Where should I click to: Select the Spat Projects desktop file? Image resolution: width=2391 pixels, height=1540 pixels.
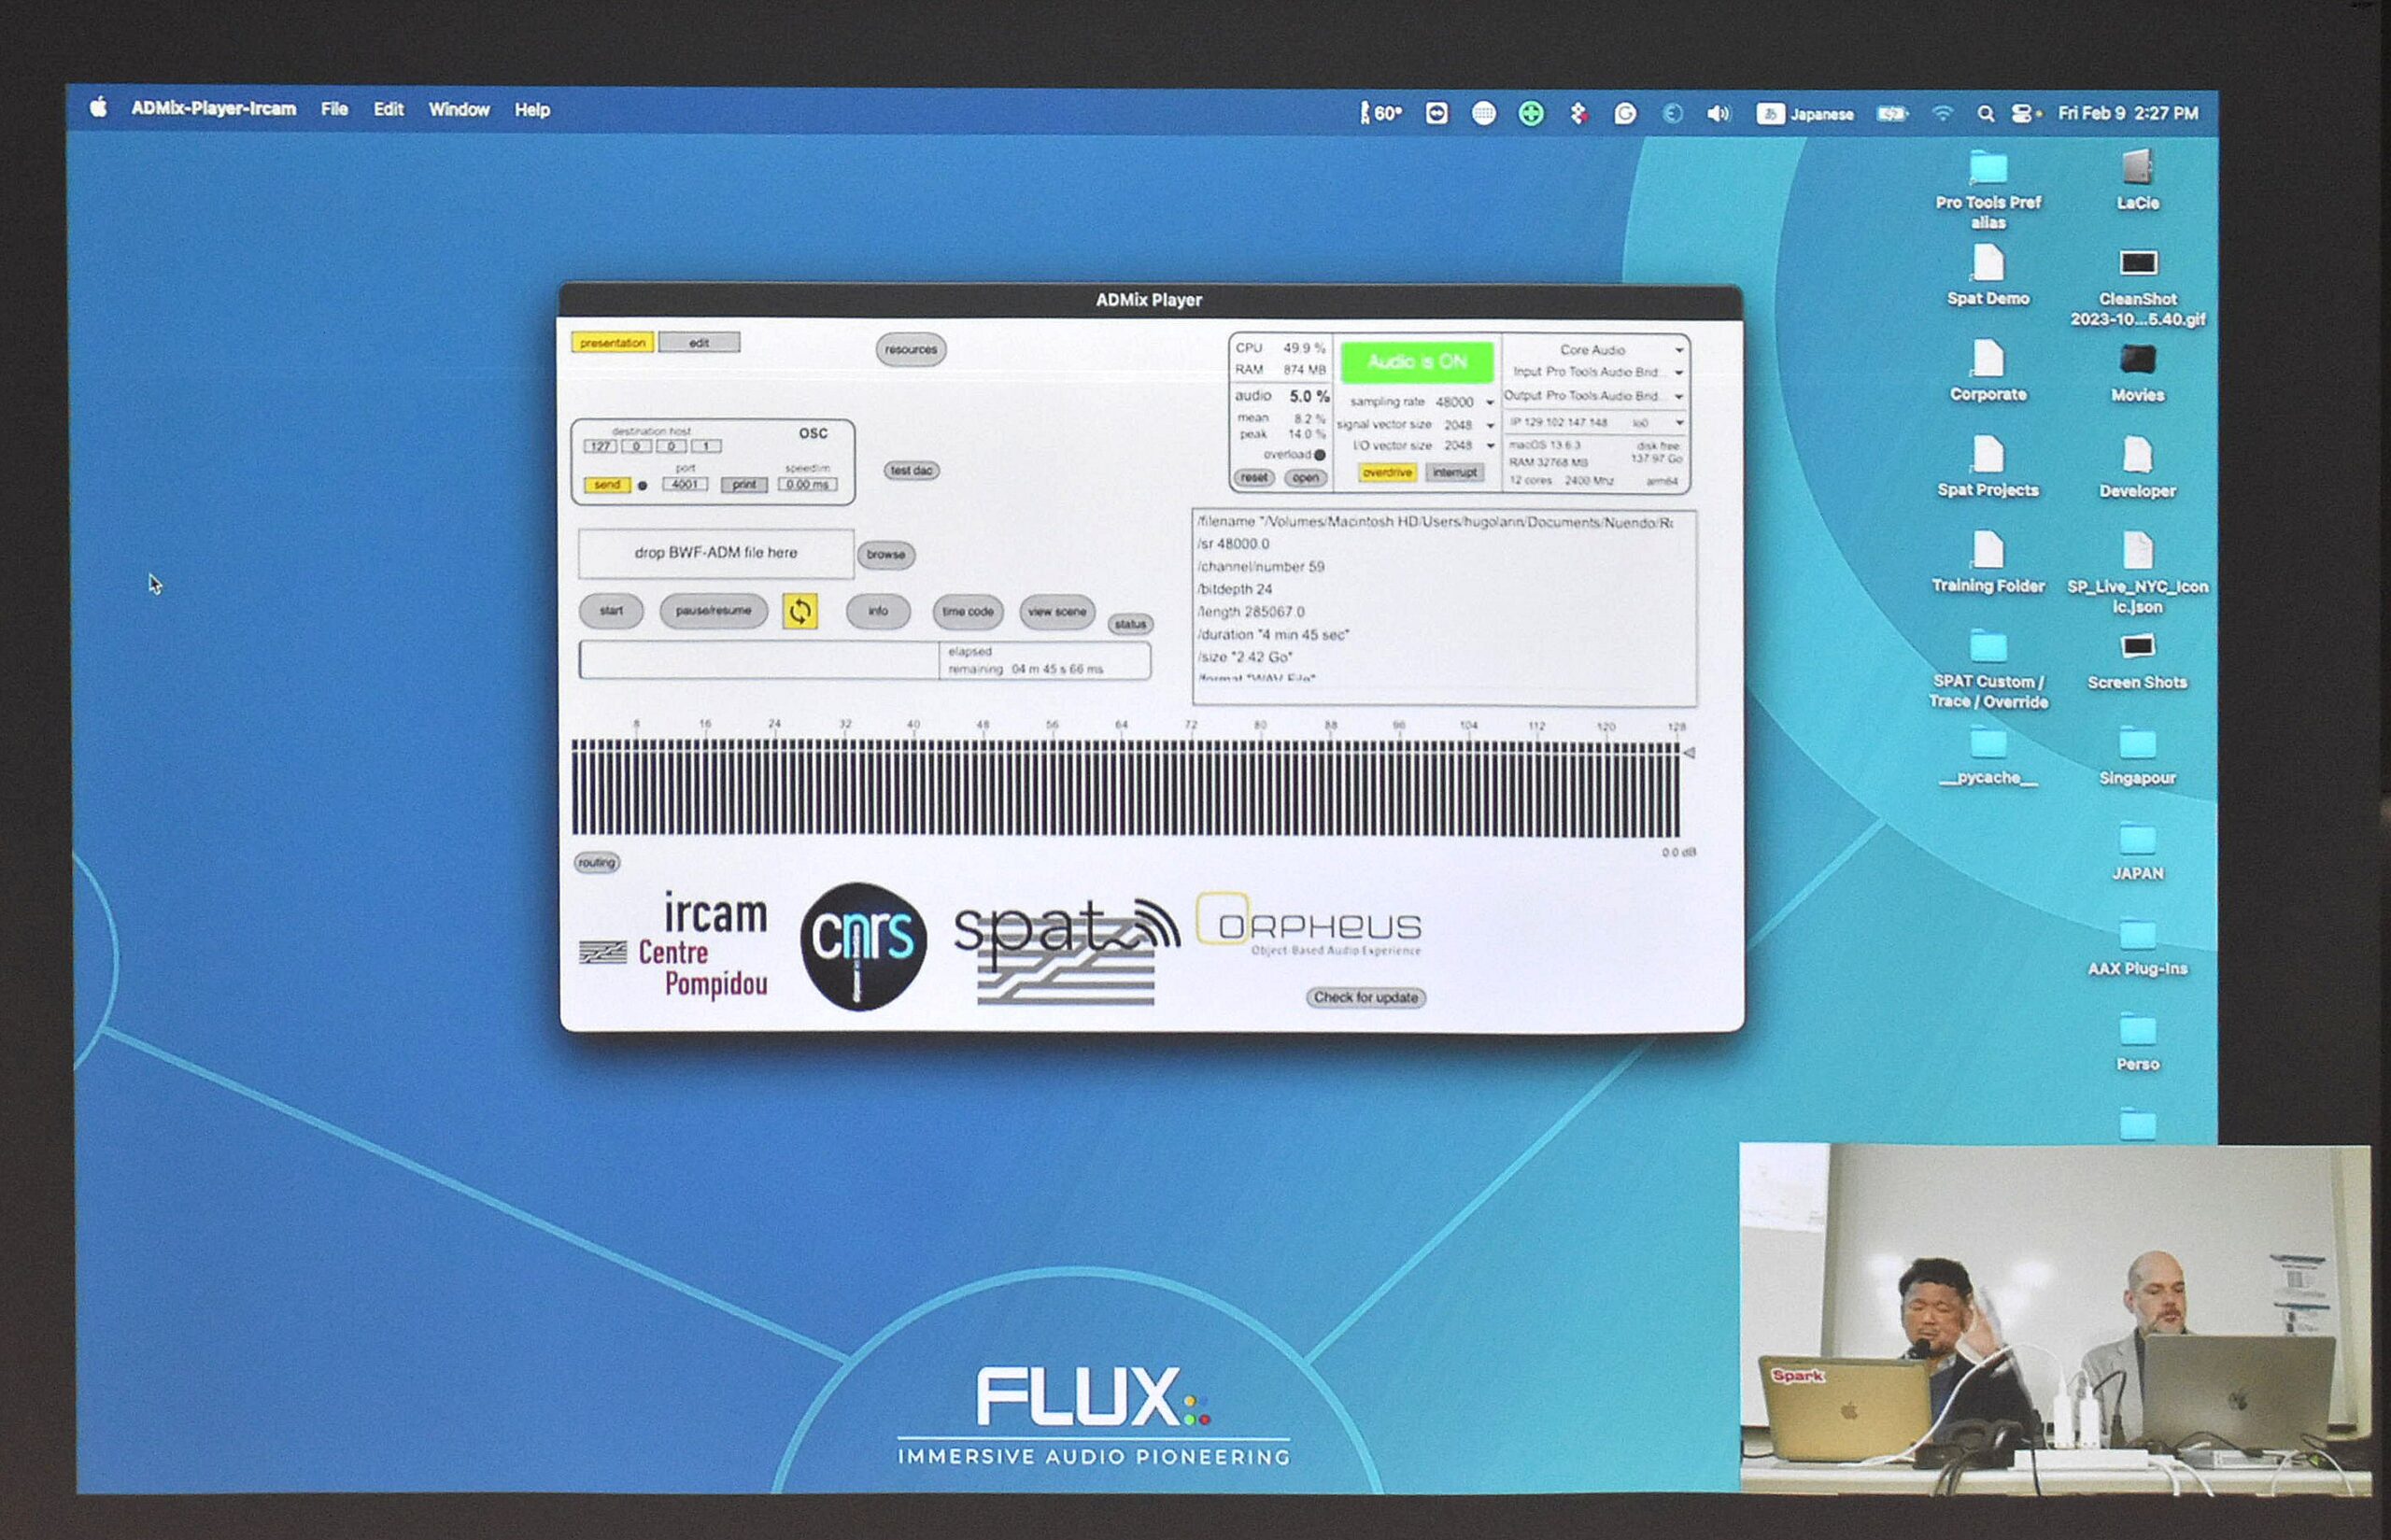point(1987,466)
